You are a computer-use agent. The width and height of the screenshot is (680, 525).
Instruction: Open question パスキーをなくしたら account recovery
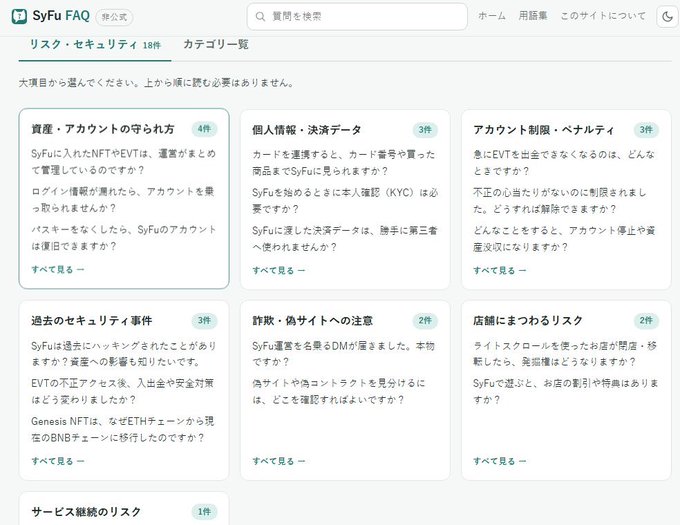point(124,238)
